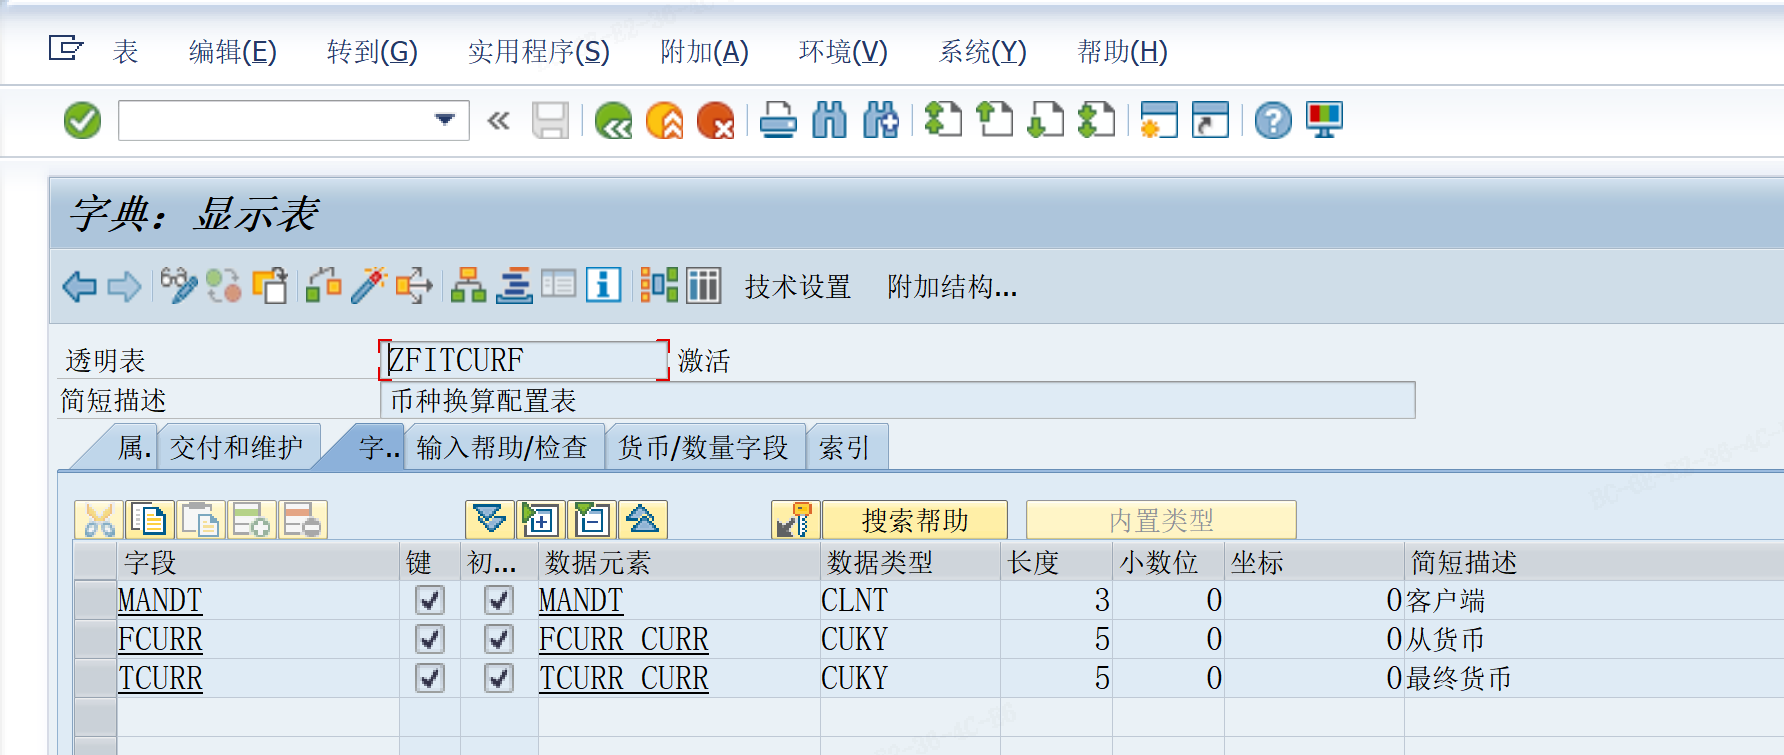Viewport: 1784px width, 755px height.
Task: Toggle the initial values checkbox for MANDT row
Action: 499,600
